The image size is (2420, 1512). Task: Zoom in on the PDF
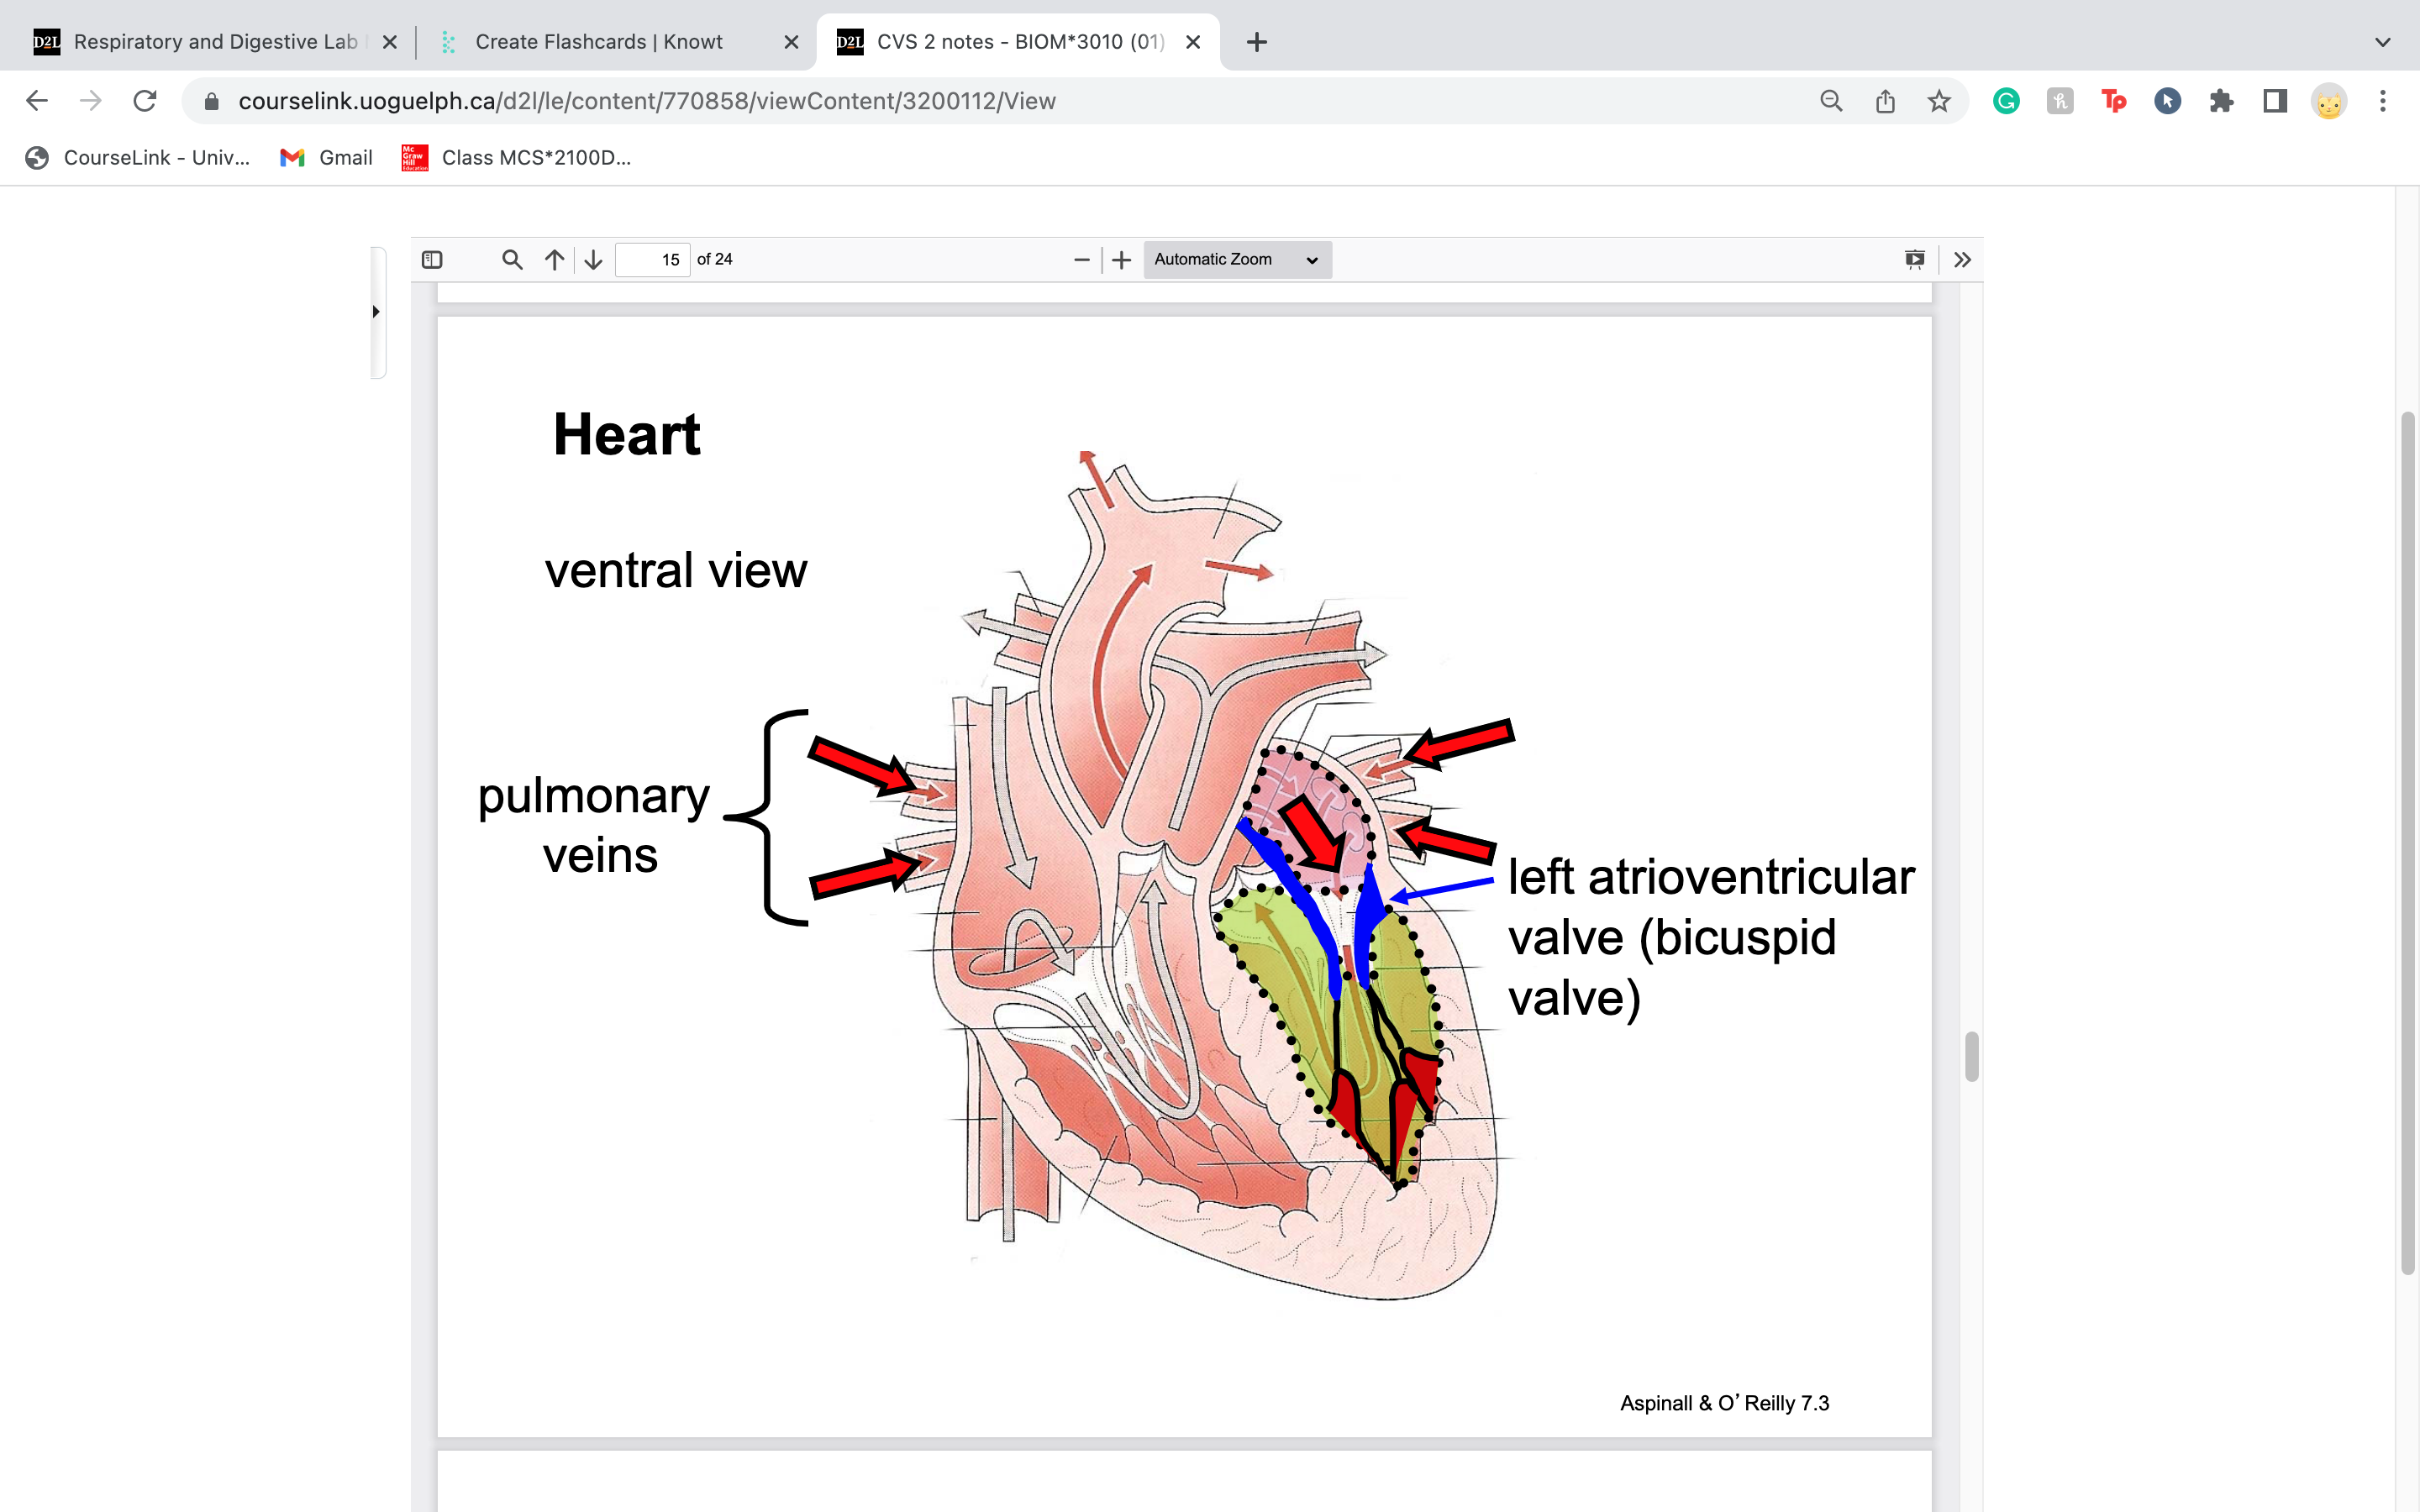coord(1122,260)
